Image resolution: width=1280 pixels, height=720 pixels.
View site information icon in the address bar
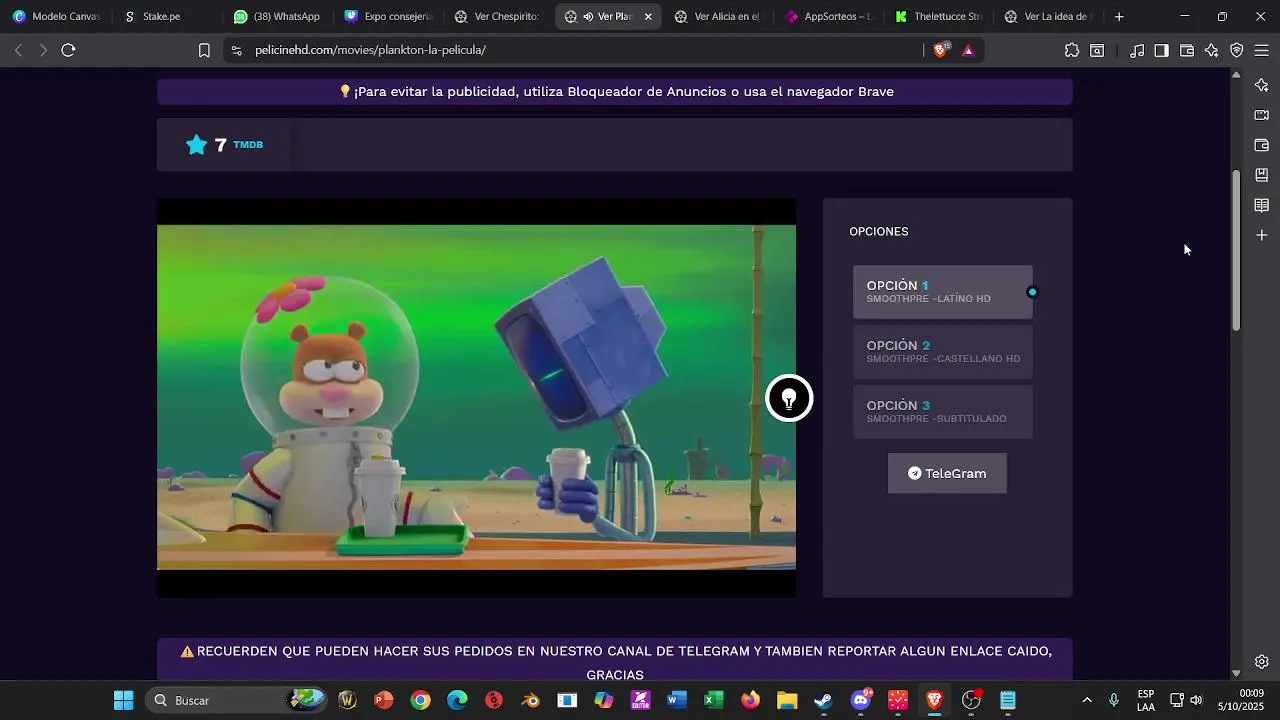[x=235, y=50]
